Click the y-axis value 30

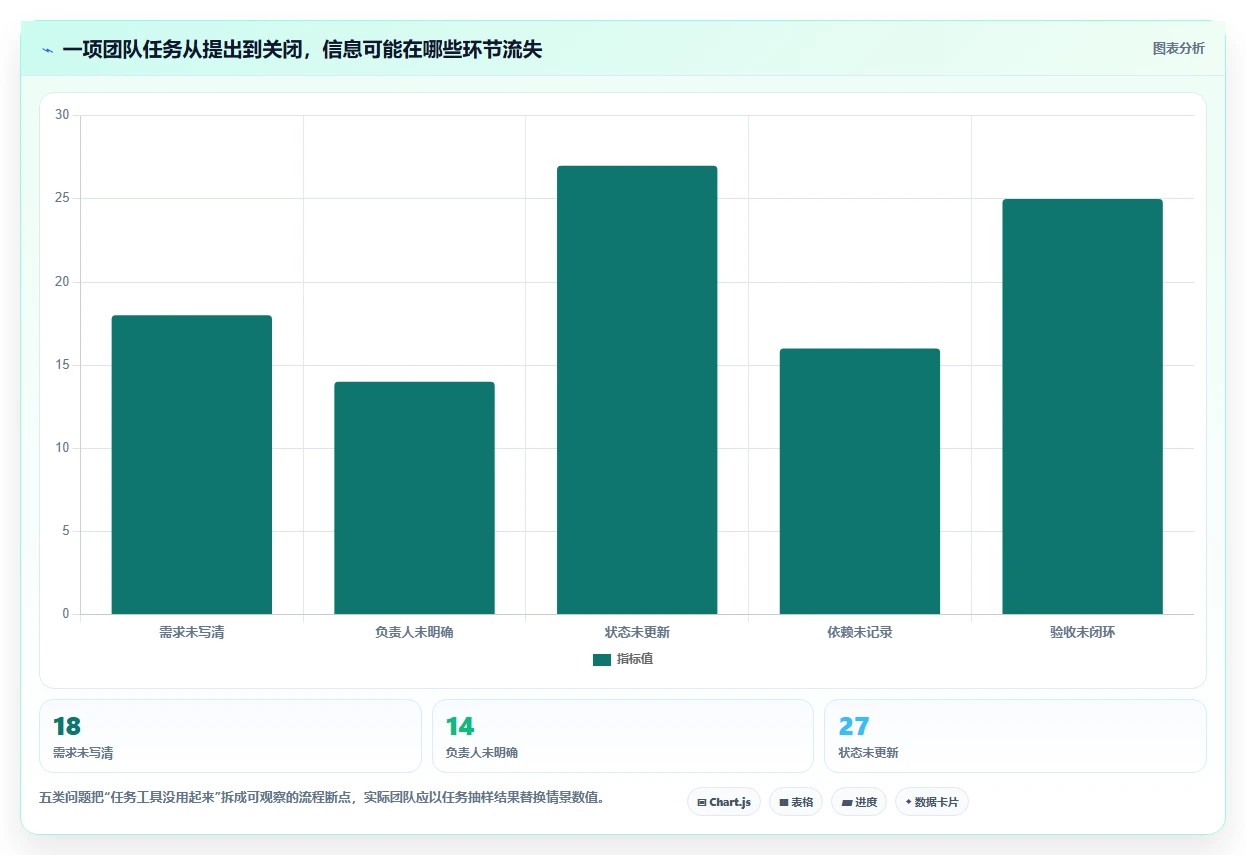[x=62, y=115]
